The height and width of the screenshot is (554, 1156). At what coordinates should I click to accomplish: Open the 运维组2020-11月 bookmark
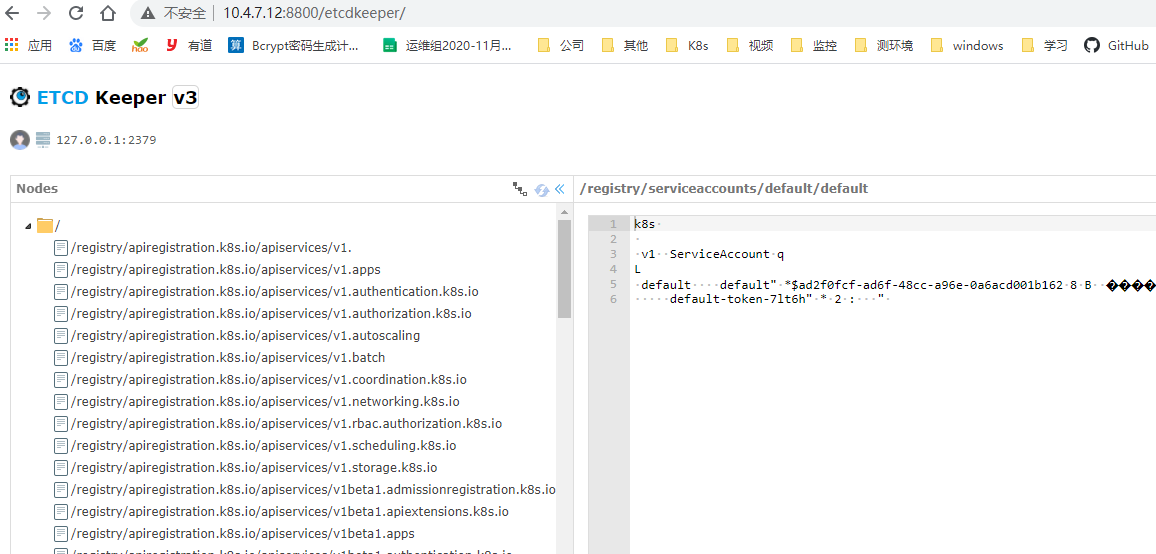[x=448, y=46]
